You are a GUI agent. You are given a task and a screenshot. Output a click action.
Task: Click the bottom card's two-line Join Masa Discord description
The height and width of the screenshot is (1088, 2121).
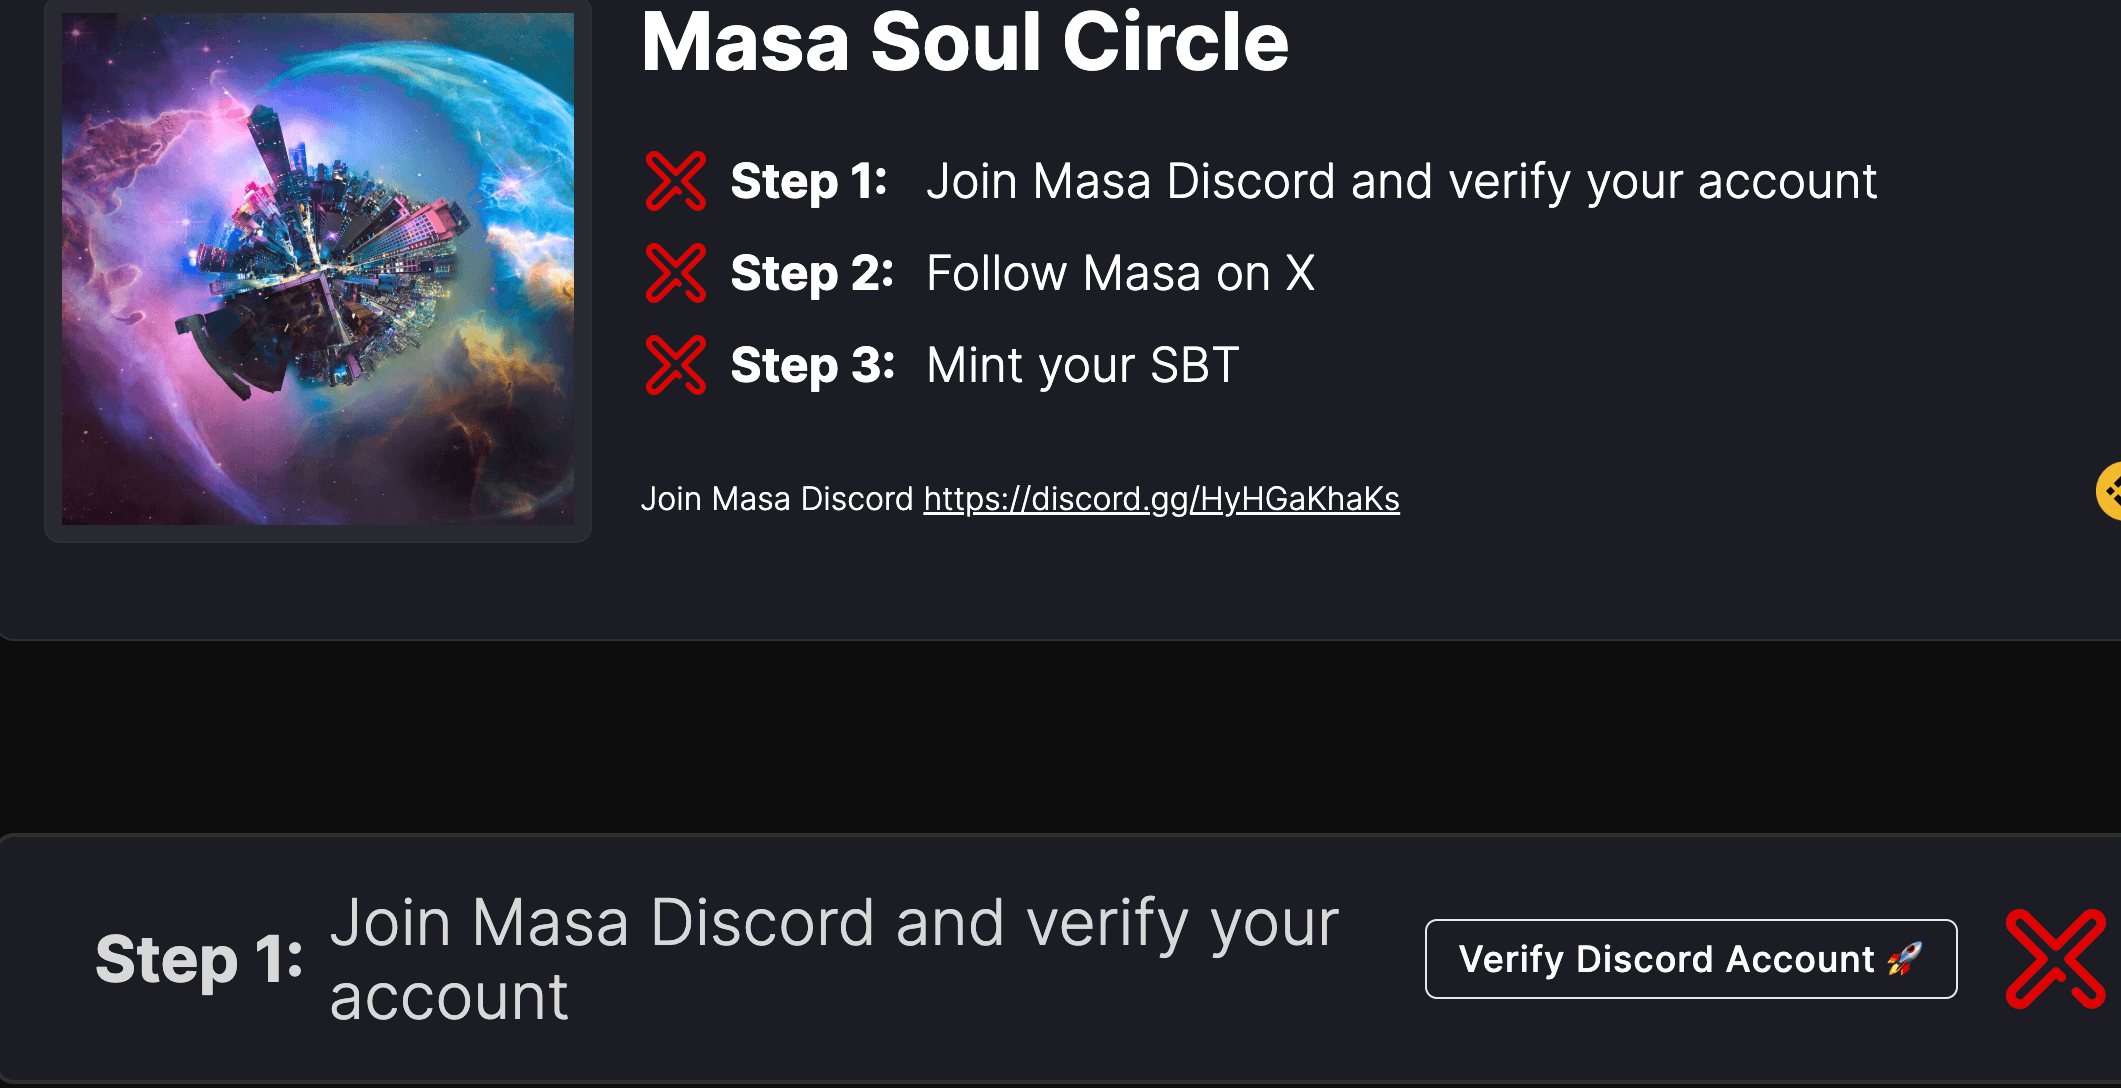pyautogui.click(x=834, y=959)
